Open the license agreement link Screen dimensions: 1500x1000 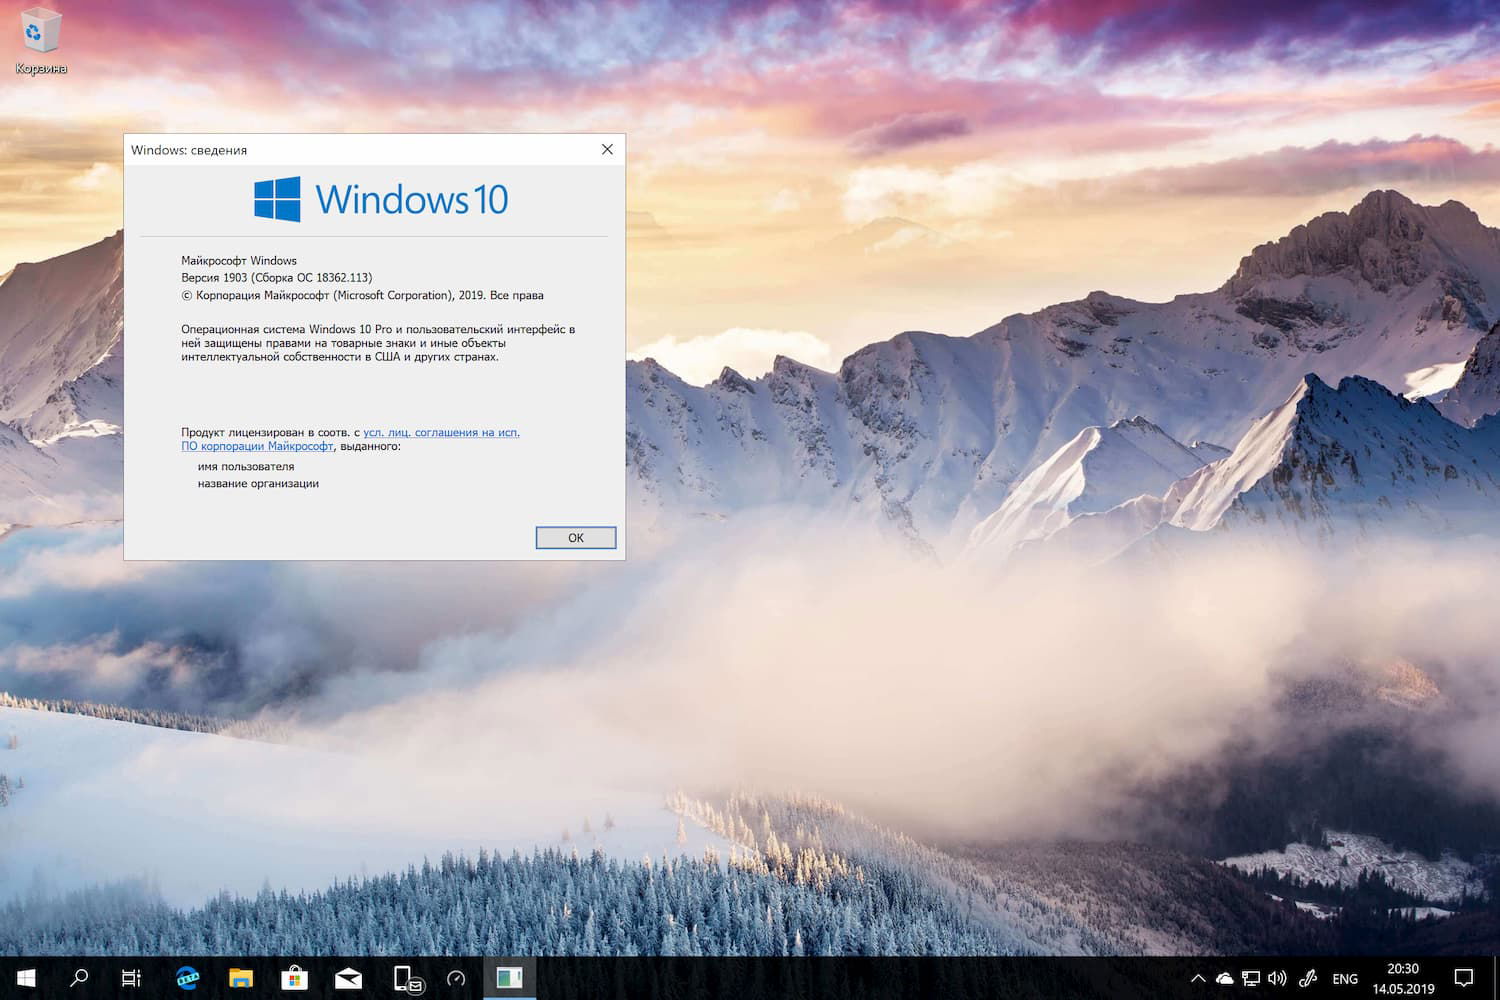(443, 432)
